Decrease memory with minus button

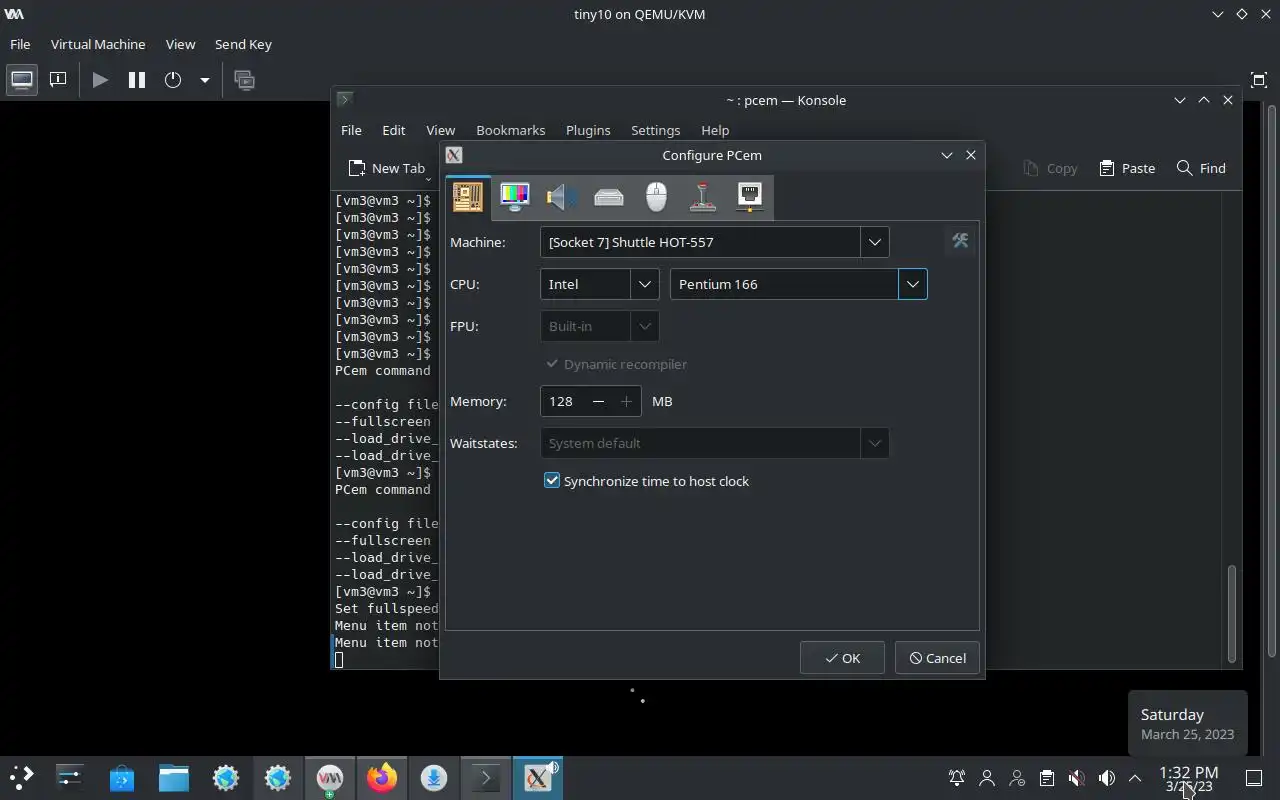click(x=598, y=401)
